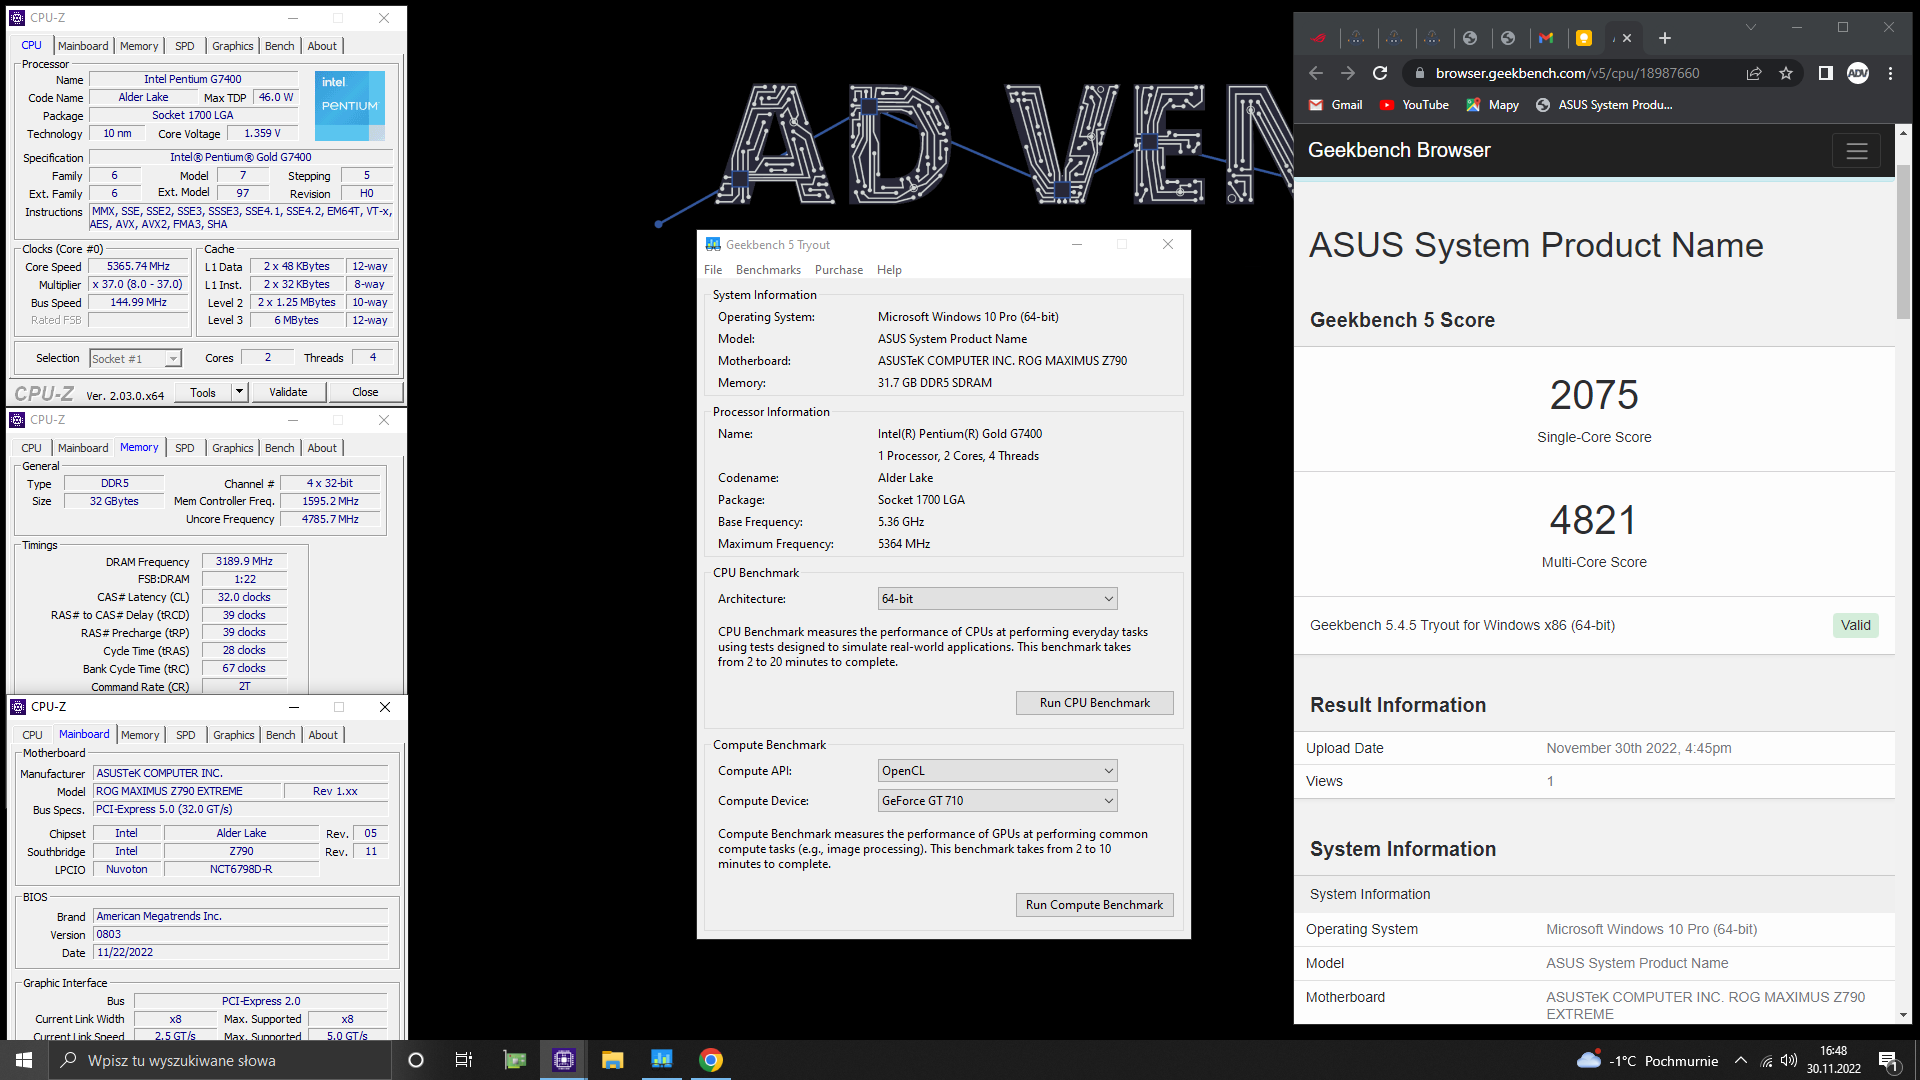Share this page from the address bar

pyautogui.click(x=1754, y=73)
